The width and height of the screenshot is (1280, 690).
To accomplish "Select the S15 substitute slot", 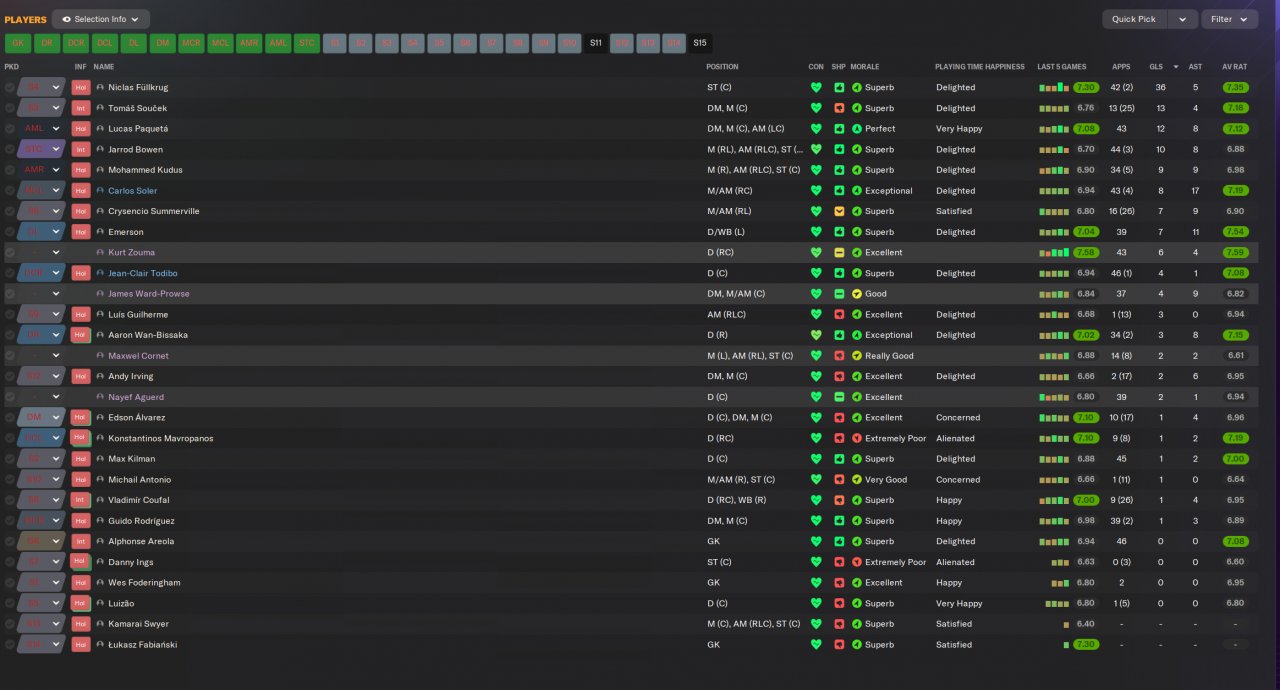I will coord(700,43).
